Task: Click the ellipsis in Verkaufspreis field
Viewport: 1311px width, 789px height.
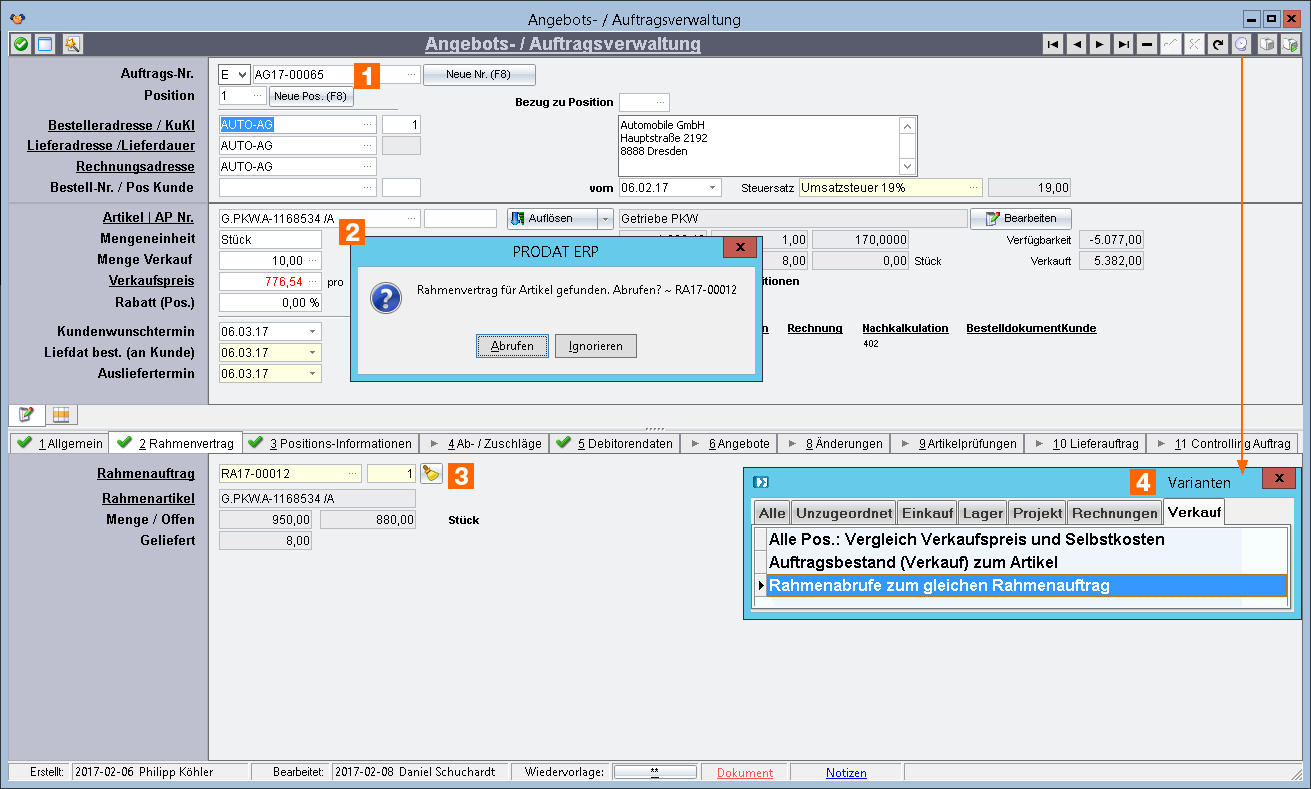Action: click(313, 282)
